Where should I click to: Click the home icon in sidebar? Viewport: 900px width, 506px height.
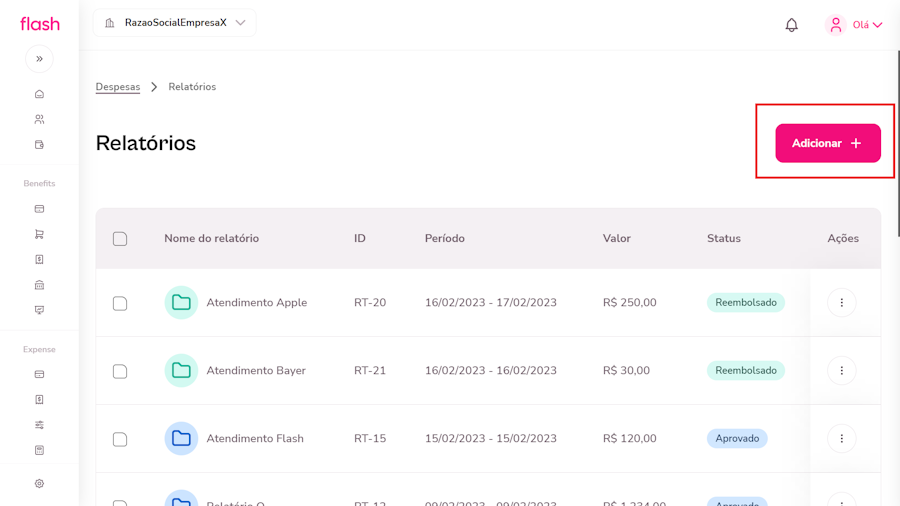click(39, 94)
